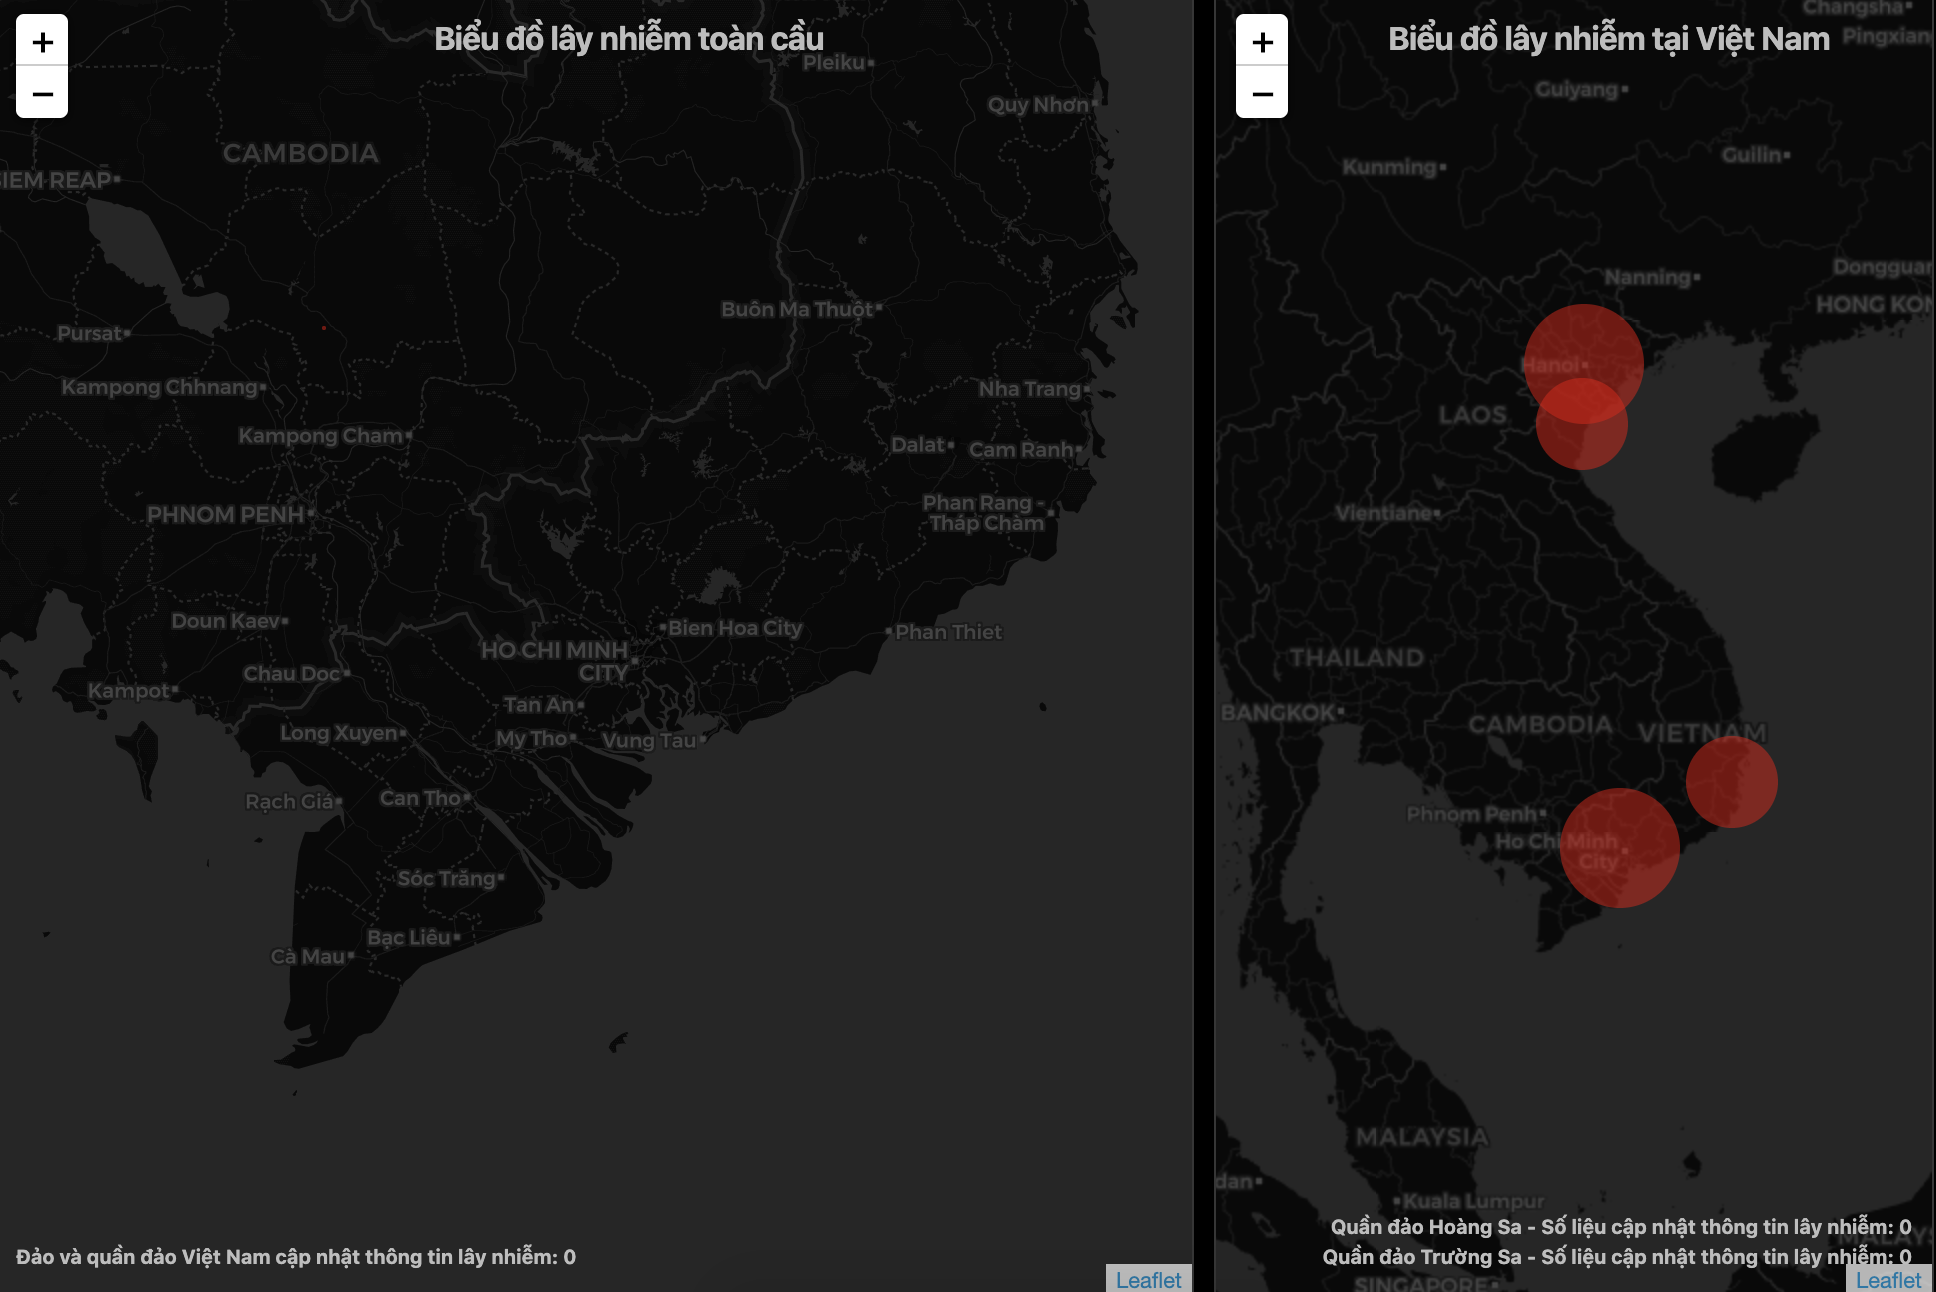Zoom in on the Vietnam infection map
This screenshot has height=1292, width=1936.
click(x=1262, y=41)
